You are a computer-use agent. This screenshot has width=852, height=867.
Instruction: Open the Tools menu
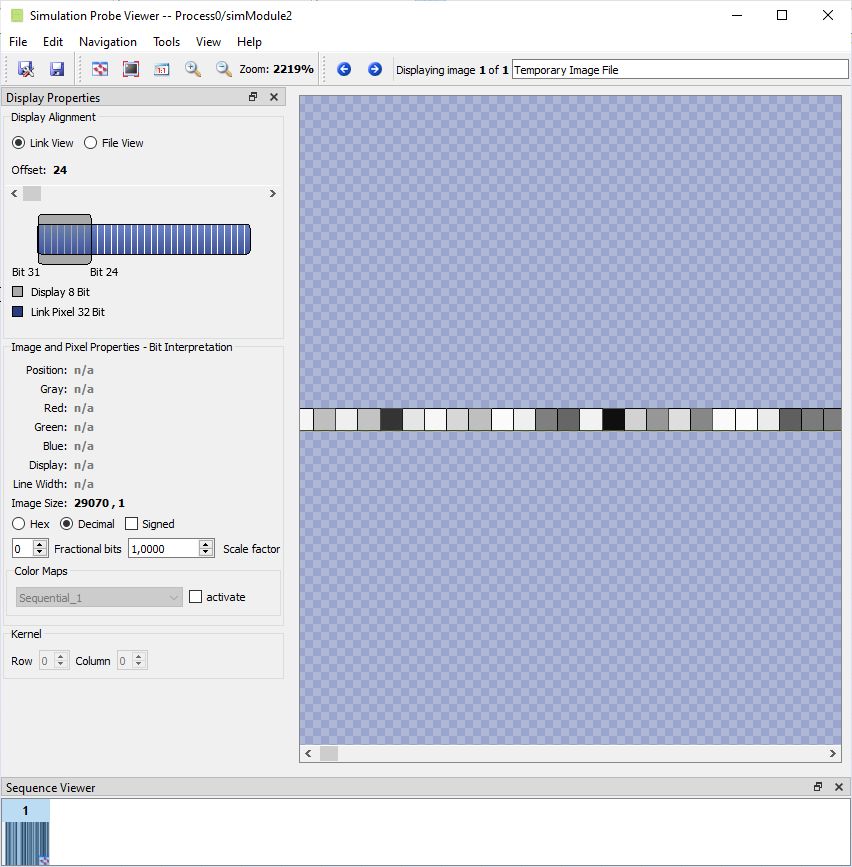coord(166,41)
